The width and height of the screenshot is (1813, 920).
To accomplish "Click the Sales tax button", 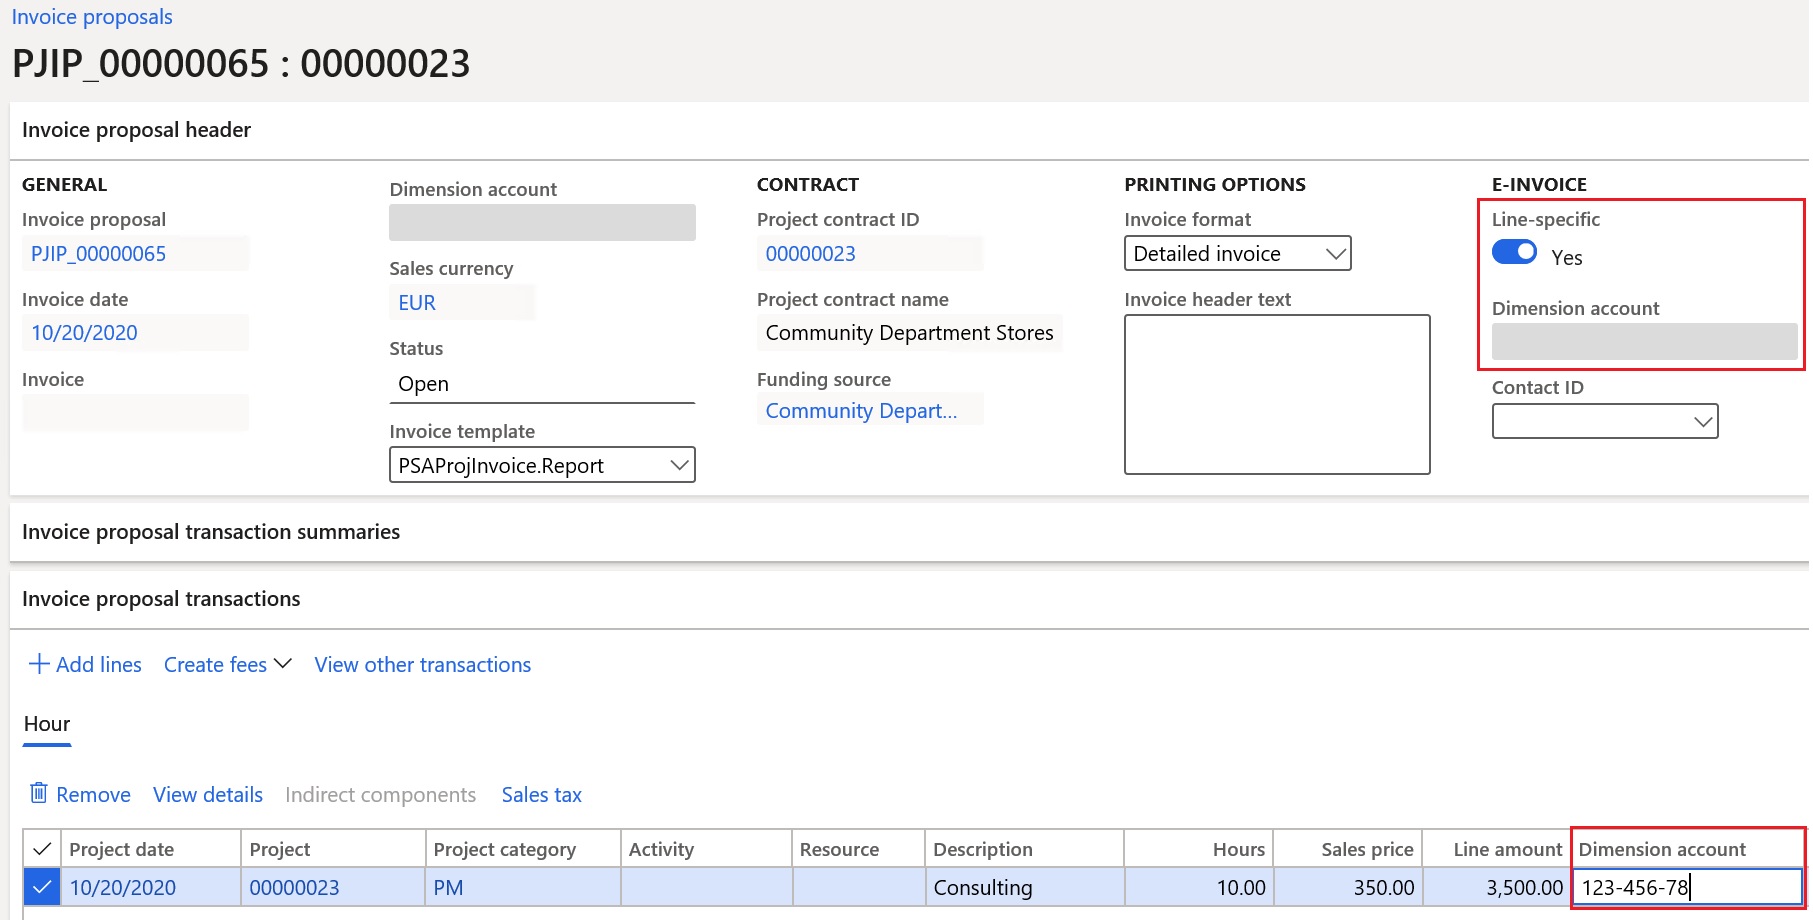I will coord(542,795).
